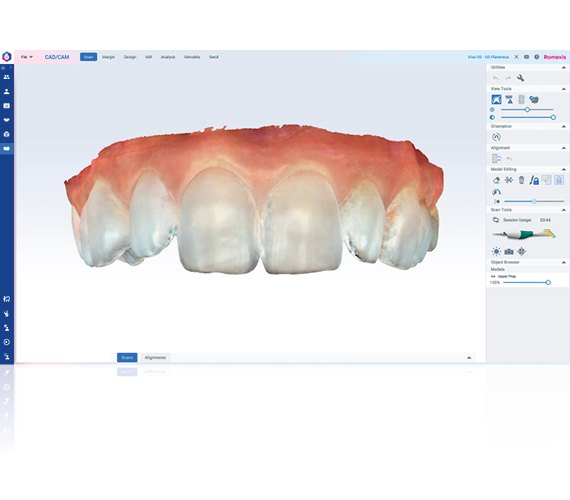The image size is (570, 500).
Task: Expand the bottom Scans panel arrow
Action: click(469, 358)
